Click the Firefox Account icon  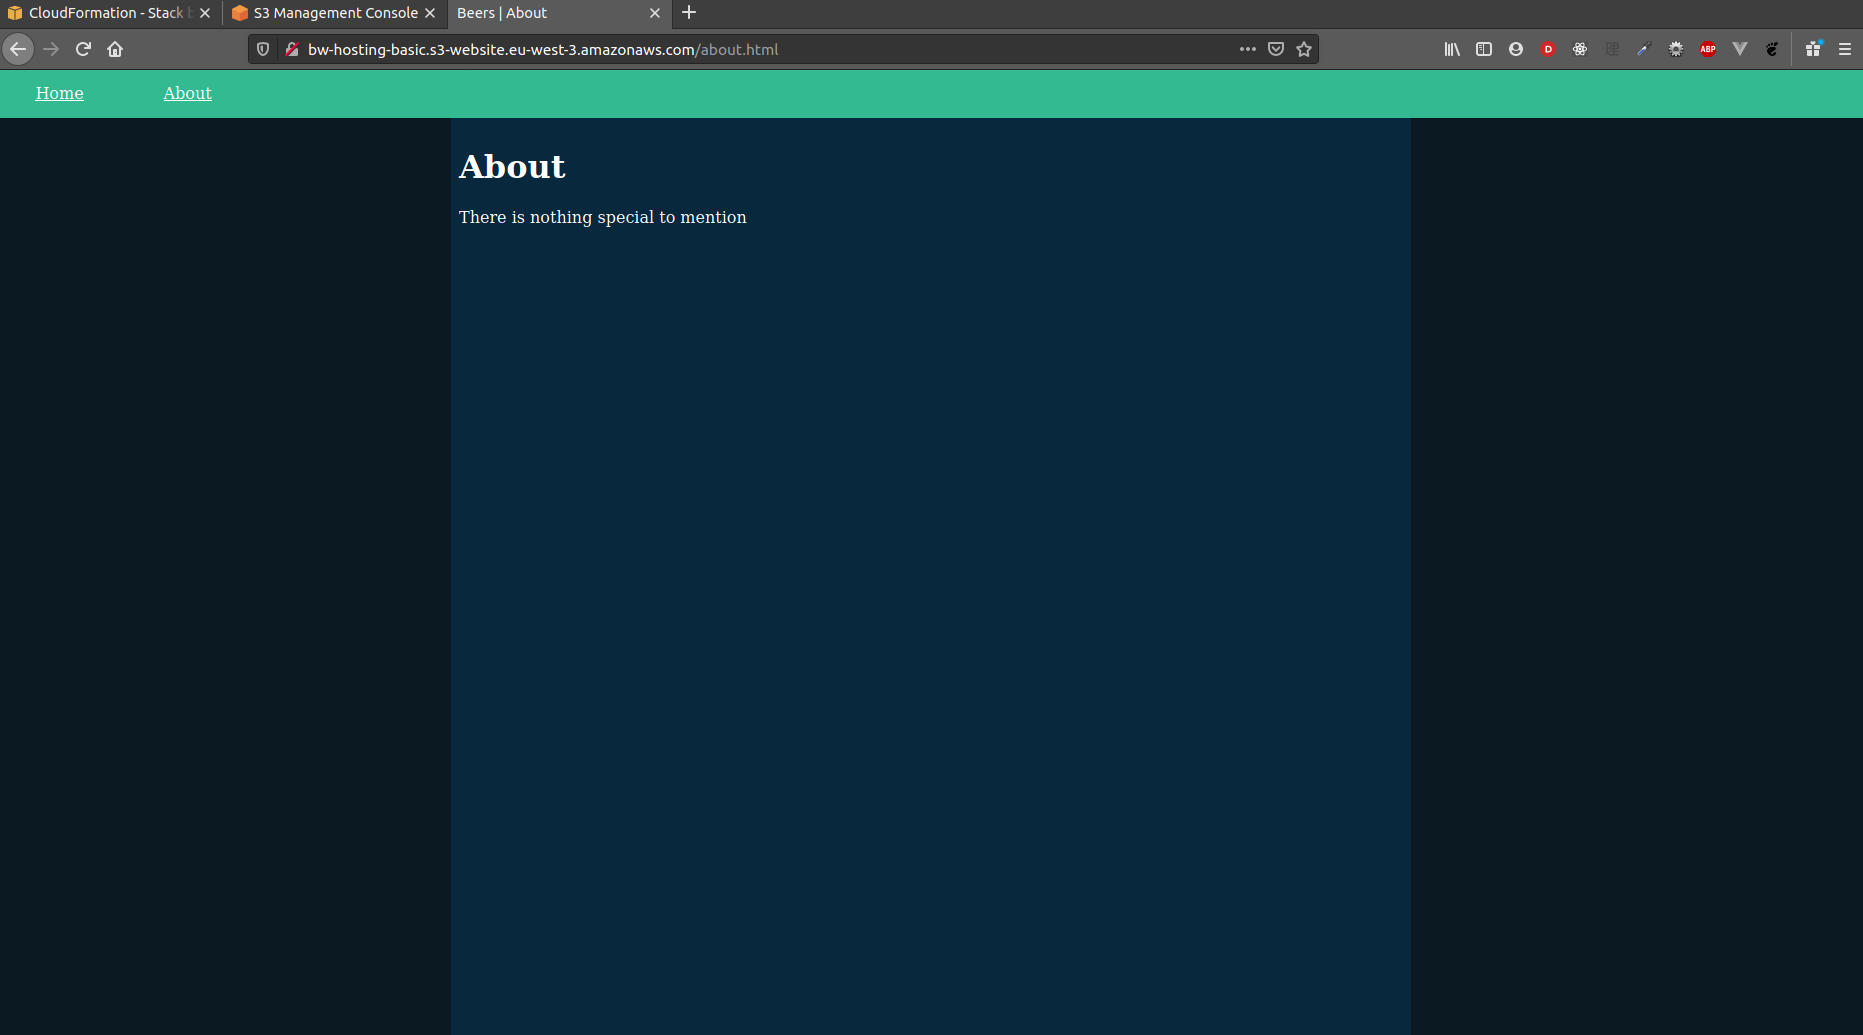point(1514,49)
